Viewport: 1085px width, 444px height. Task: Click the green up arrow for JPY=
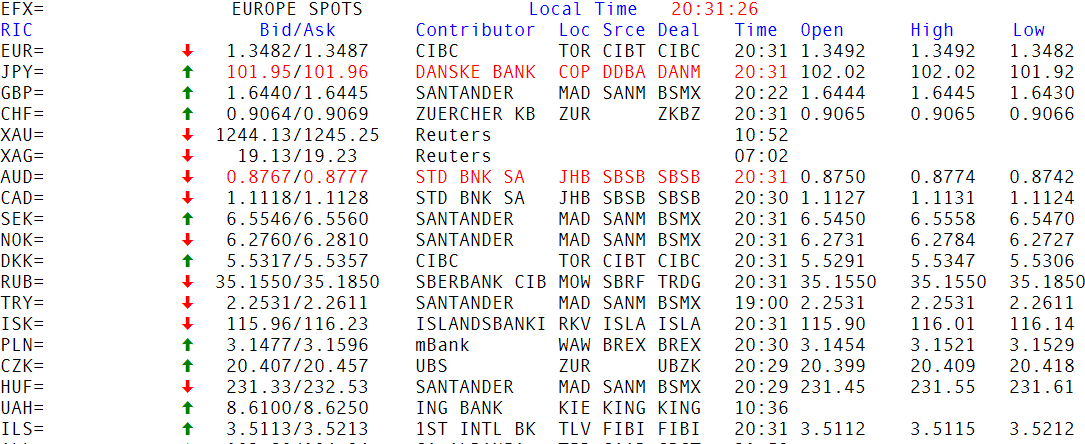pyautogui.click(x=188, y=72)
